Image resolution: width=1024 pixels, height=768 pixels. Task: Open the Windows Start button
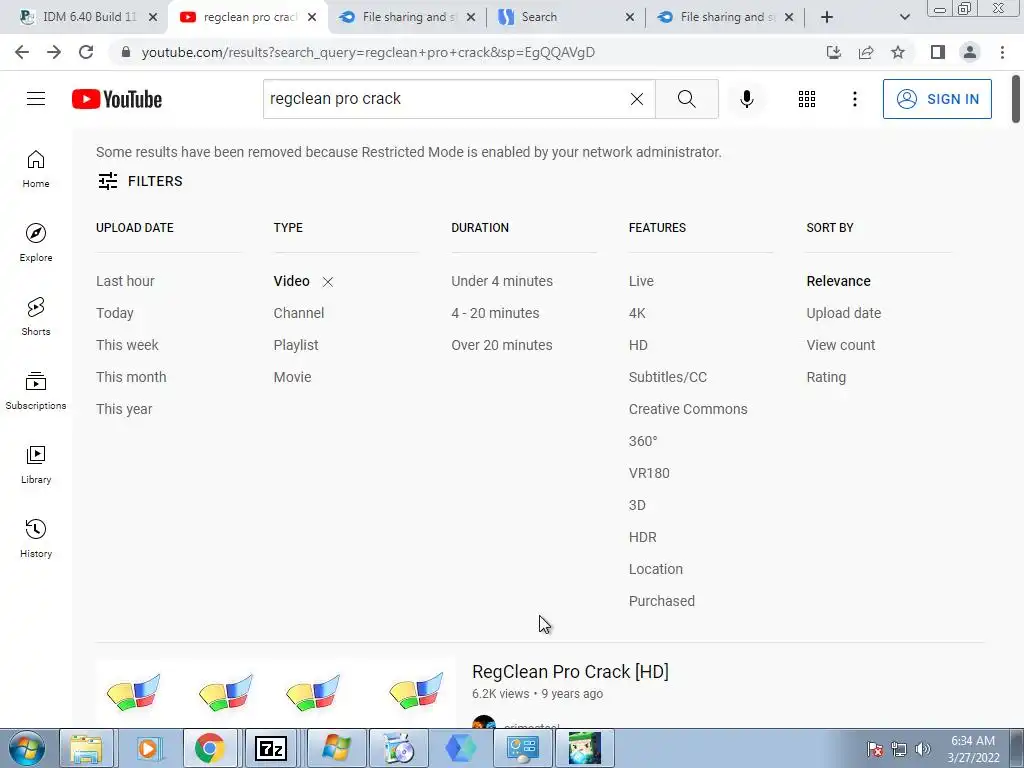tap(27, 748)
